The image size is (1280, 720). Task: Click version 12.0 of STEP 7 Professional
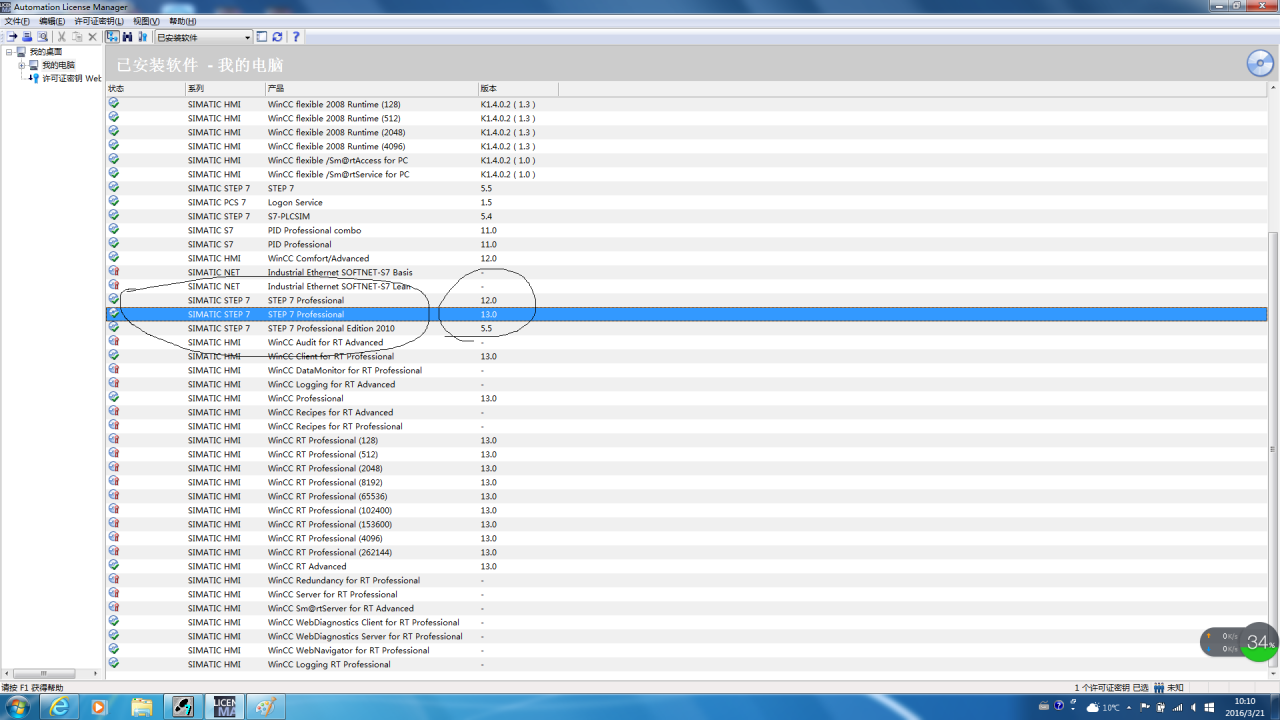click(488, 300)
